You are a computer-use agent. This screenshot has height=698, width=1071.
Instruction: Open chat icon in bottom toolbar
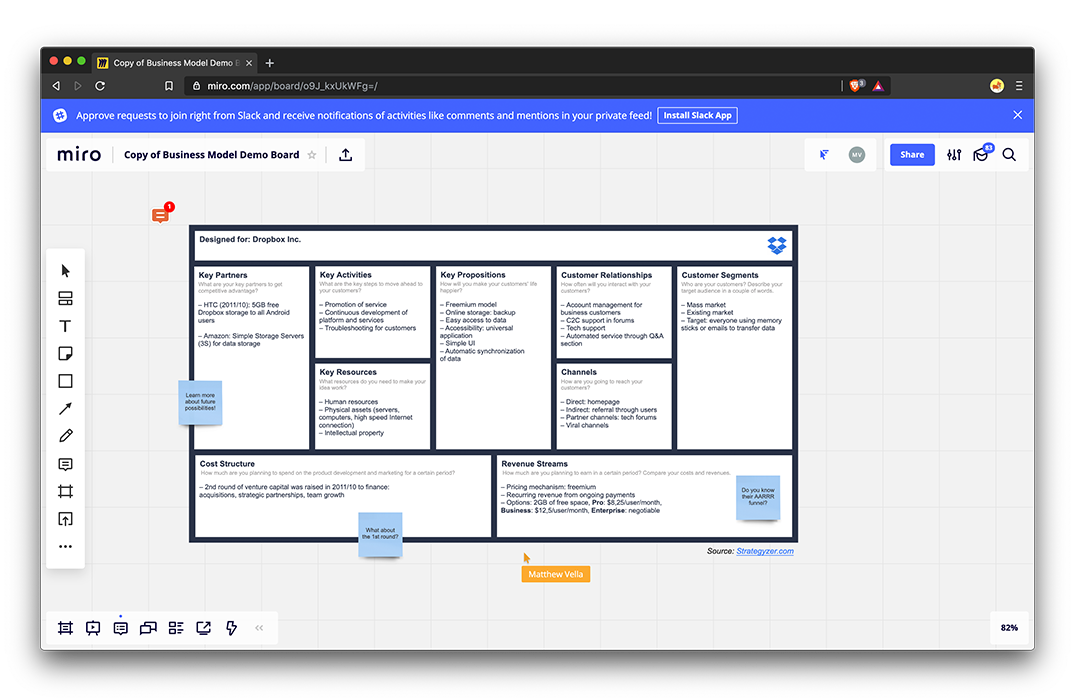tap(148, 628)
